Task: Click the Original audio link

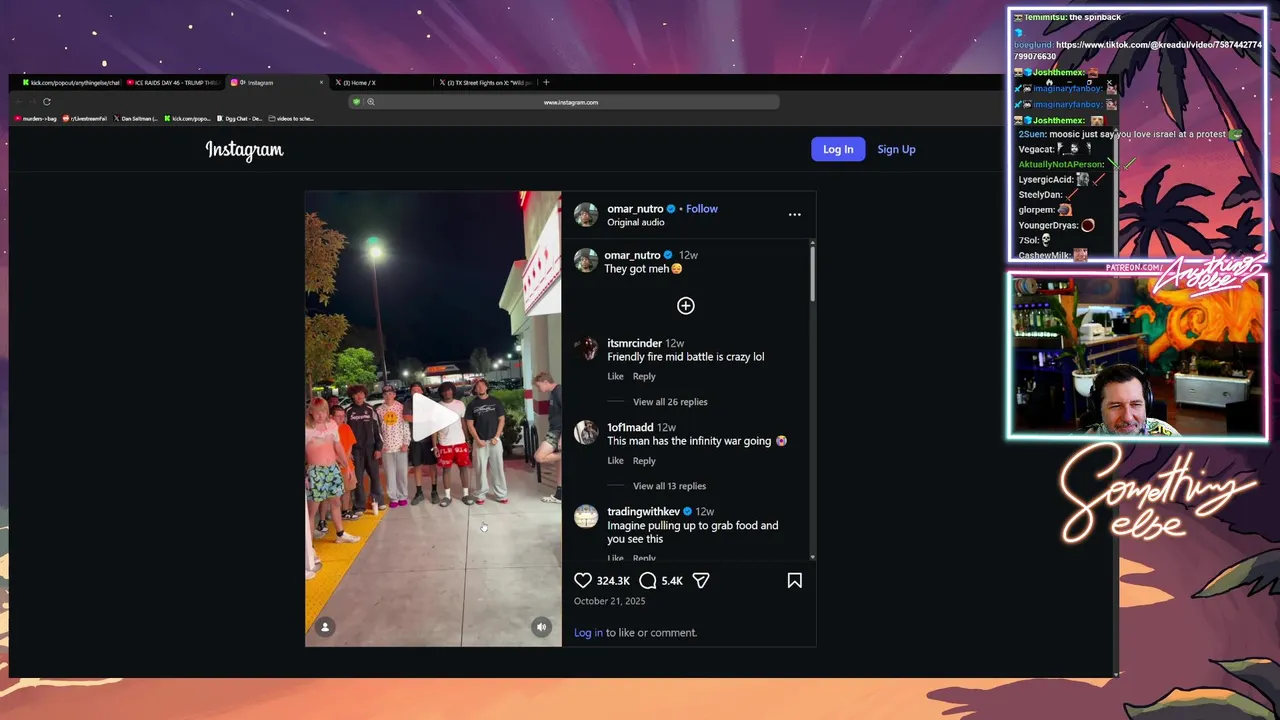Action: coord(636,222)
